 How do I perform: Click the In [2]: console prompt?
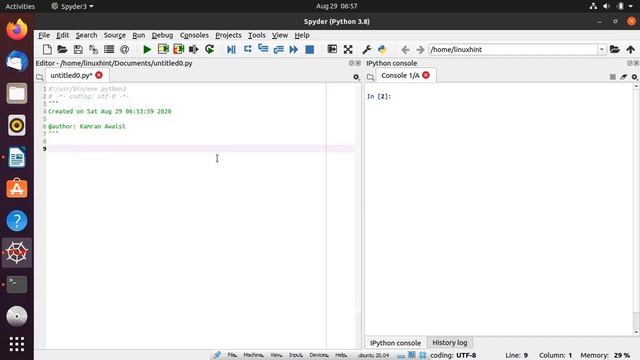(x=379, y=96)
